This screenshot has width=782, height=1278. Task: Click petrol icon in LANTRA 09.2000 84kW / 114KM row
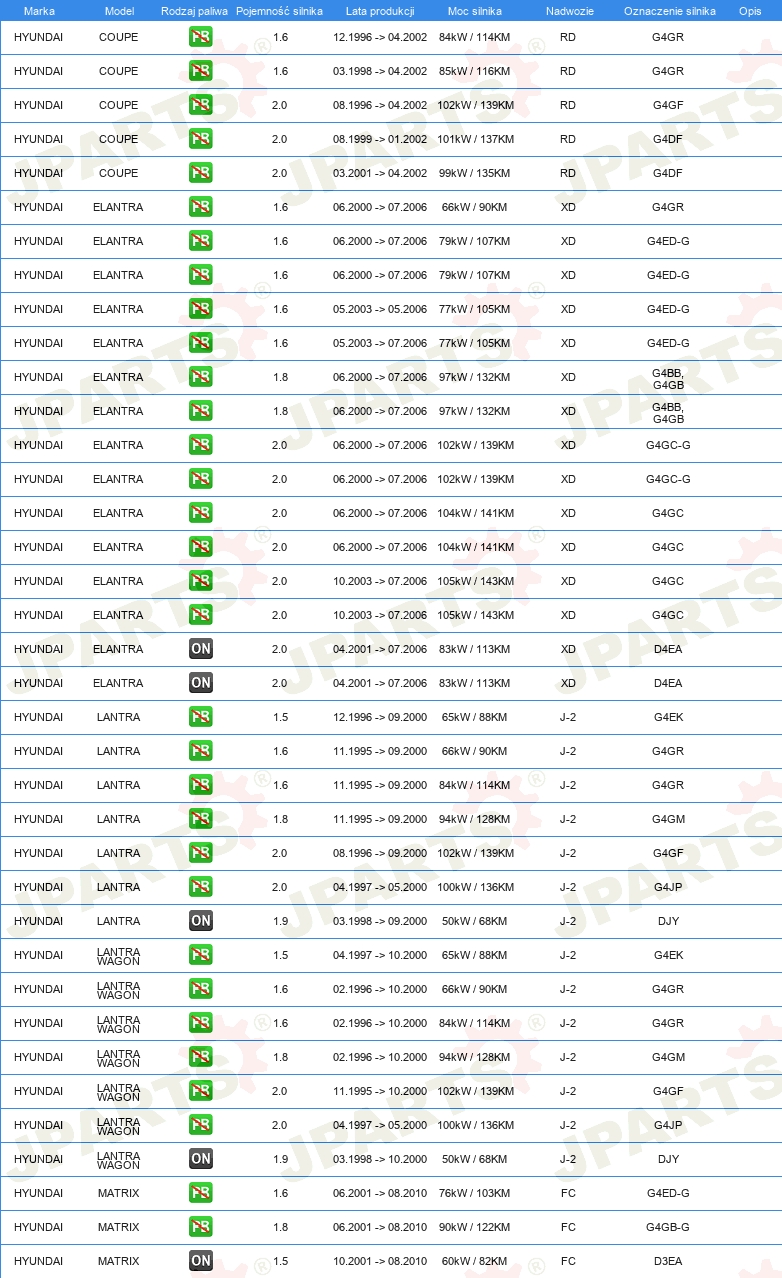point(200,785)
